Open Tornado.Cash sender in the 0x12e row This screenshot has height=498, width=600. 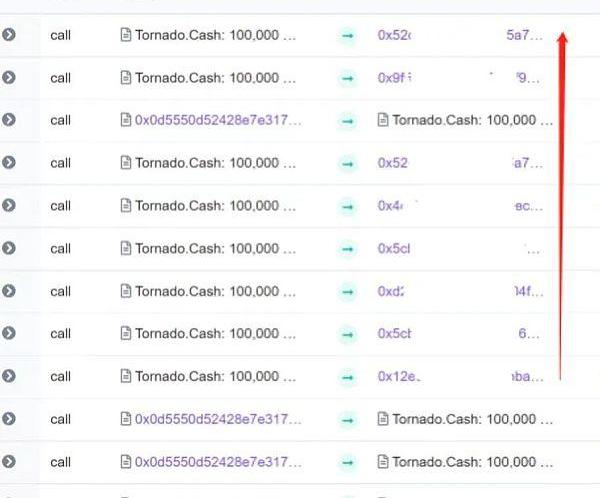215,376
